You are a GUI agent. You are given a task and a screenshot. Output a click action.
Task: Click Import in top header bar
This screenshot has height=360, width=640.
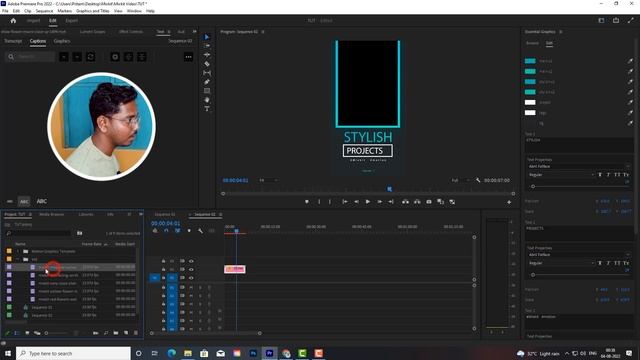click(33, 20)
